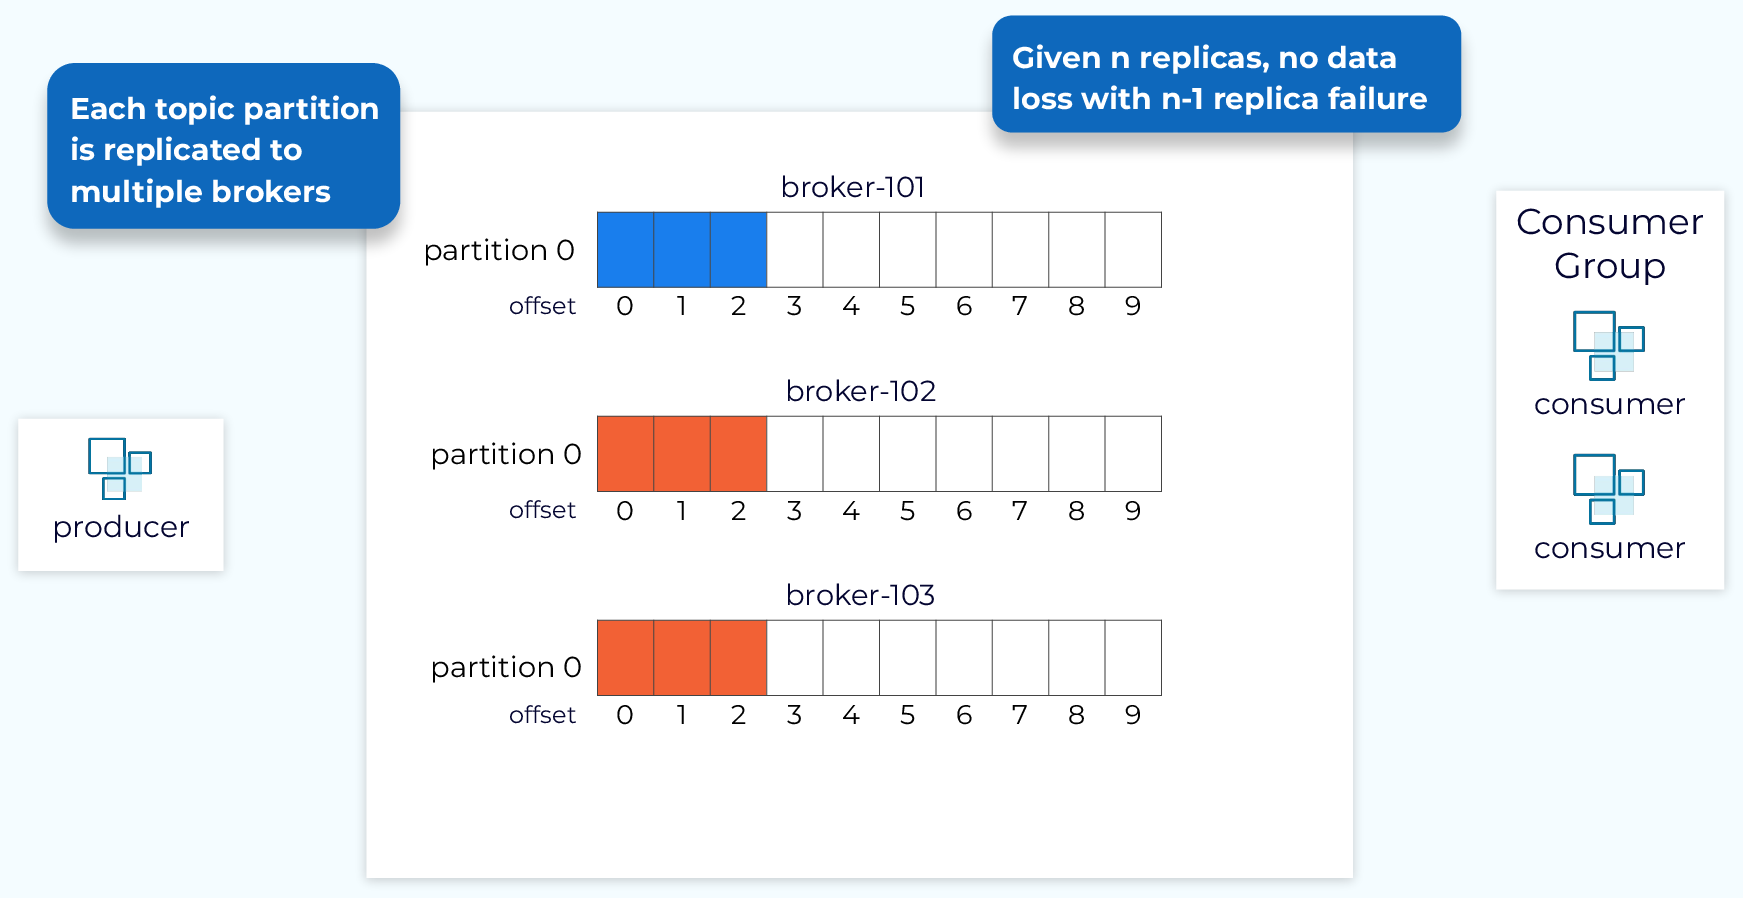The height and width of the screenshot is (898, 1743).
Task: Click the Consumer Group heading
Action: pyautogui.click(x=1609, y=243)
